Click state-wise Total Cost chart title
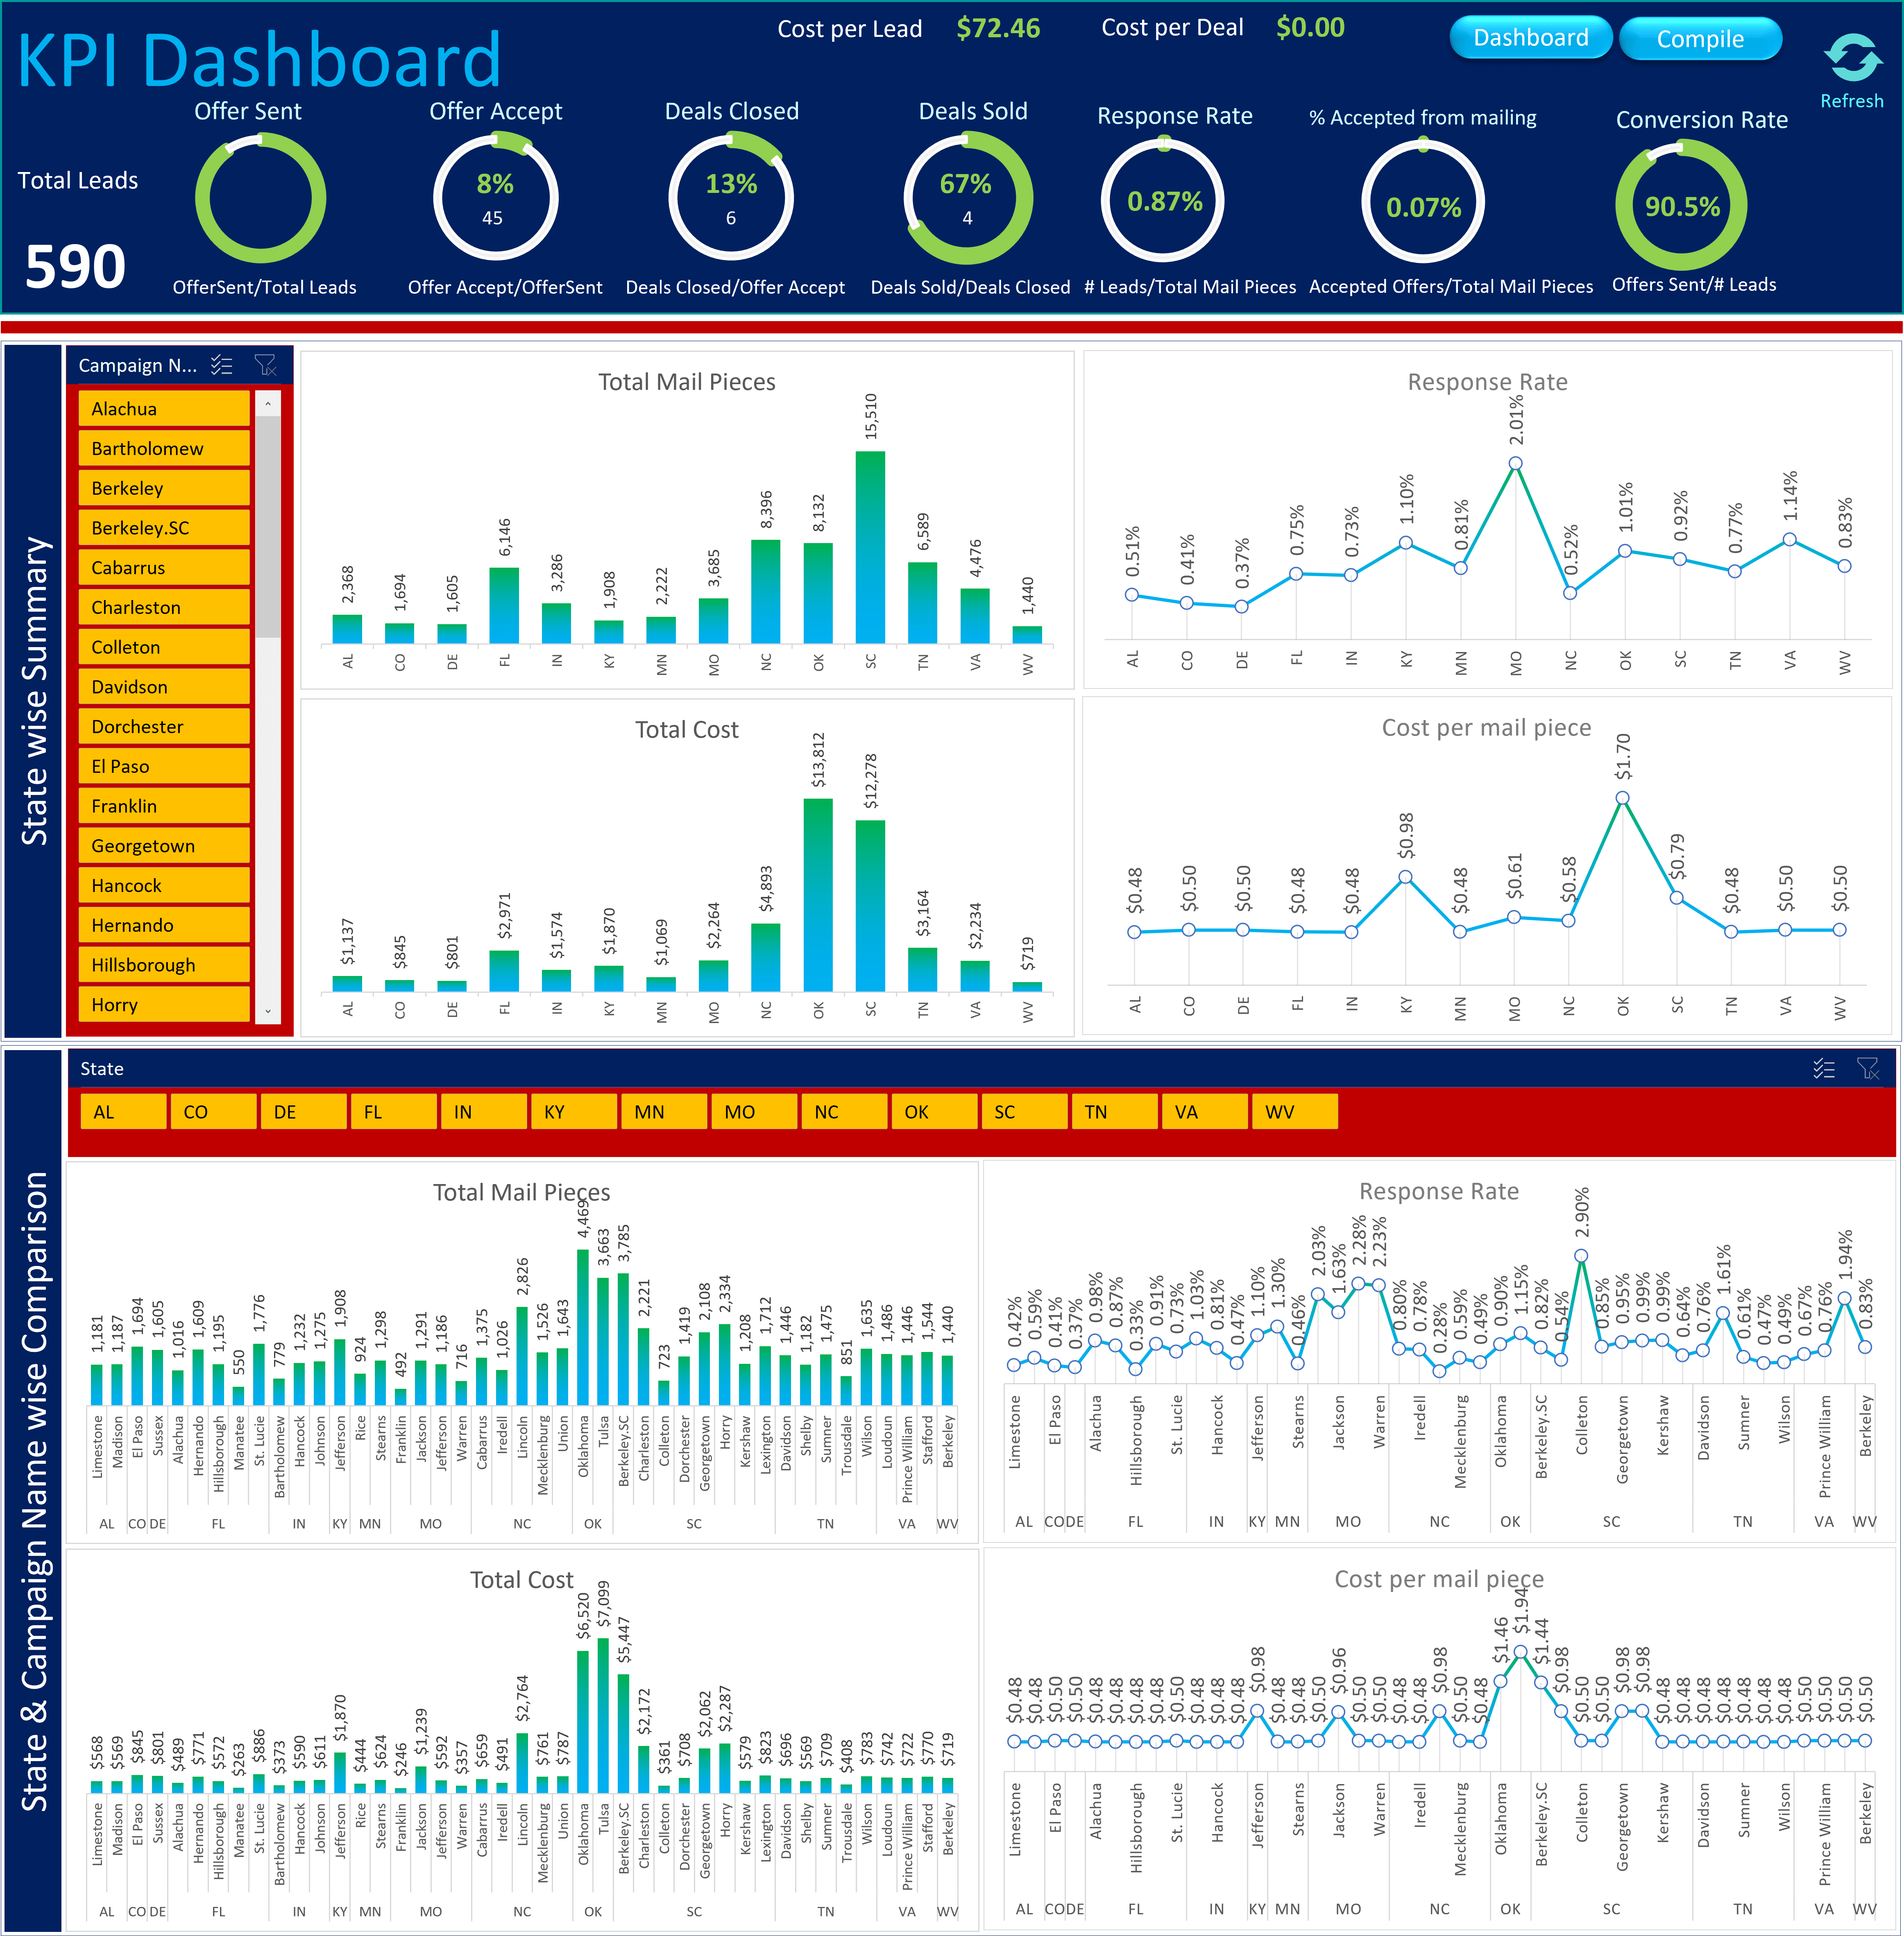1904x1936 pixels. click(686, 730)
